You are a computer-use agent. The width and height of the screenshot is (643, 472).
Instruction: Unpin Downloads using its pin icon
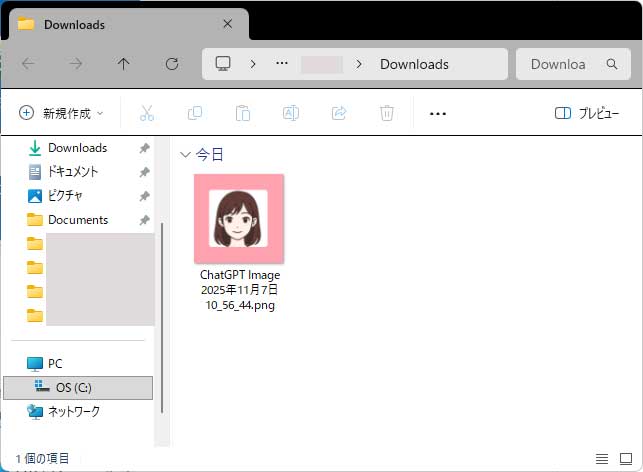[144, 148]
